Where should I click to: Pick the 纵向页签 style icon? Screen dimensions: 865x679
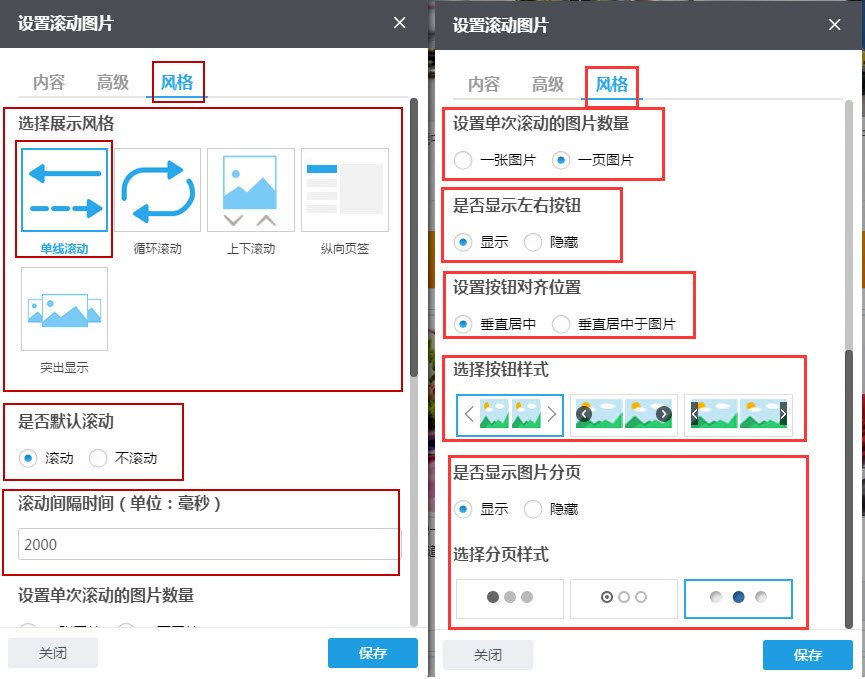(x=343, y=190)
